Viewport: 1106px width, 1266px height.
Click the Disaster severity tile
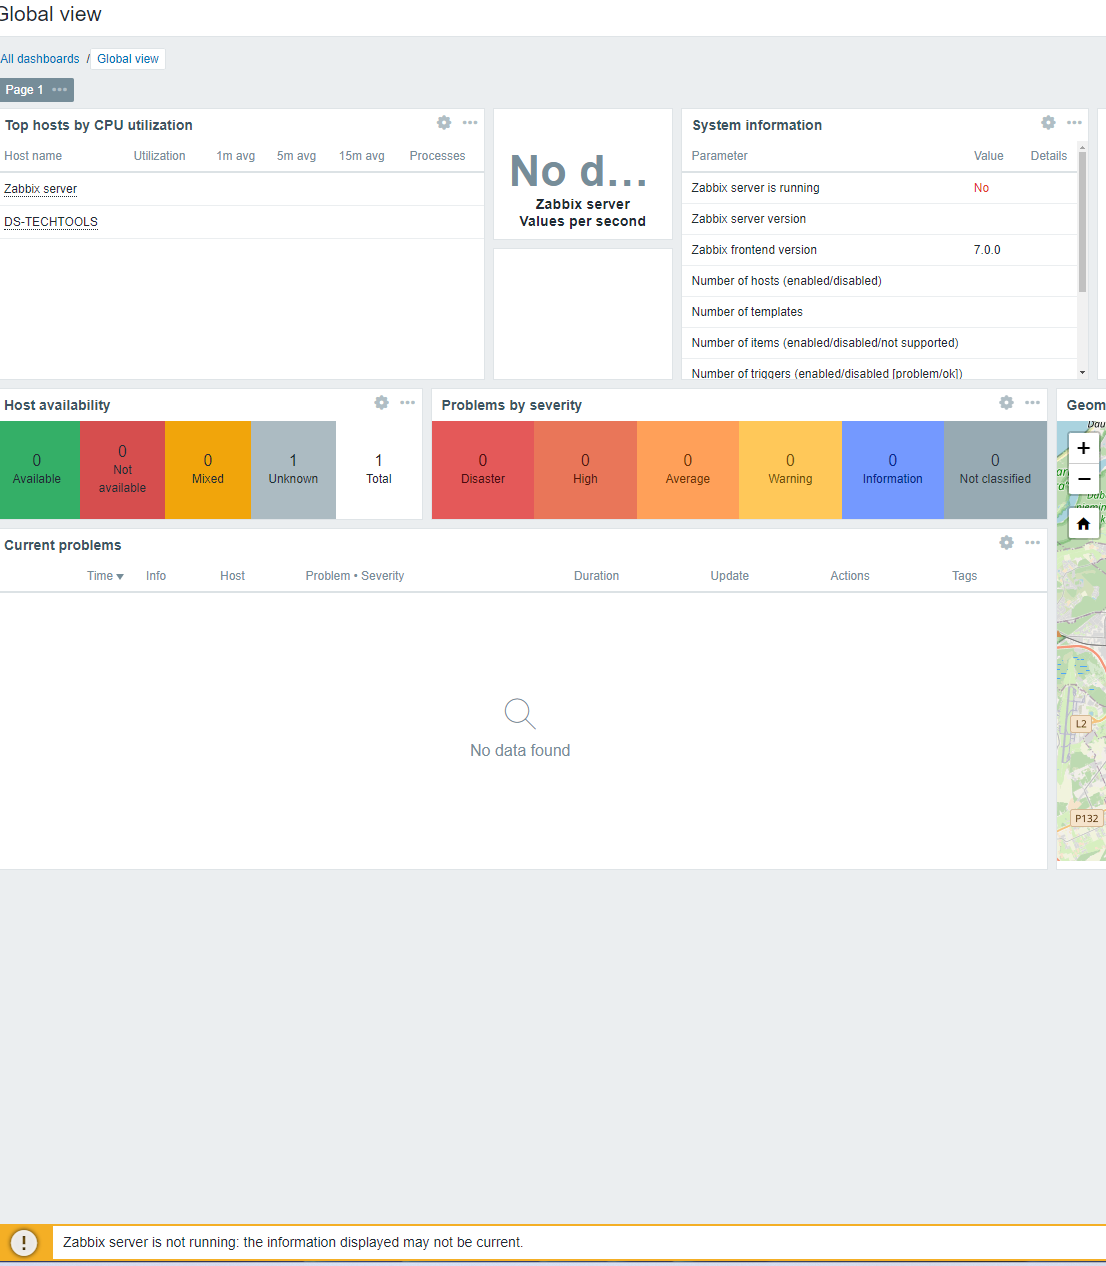[x=483, y=470]
